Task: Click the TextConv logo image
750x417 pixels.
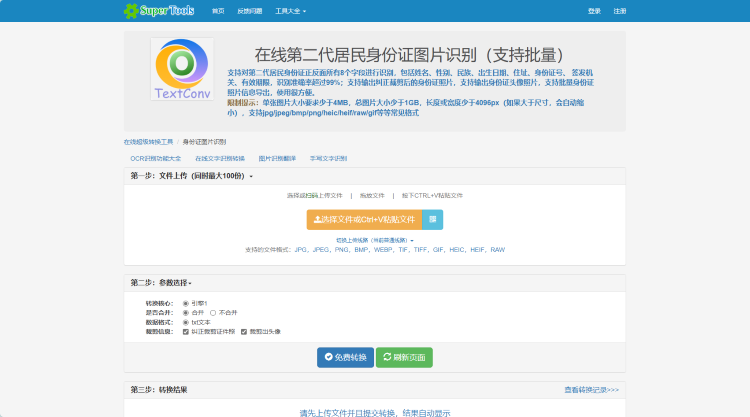Action: click(181, 70)
